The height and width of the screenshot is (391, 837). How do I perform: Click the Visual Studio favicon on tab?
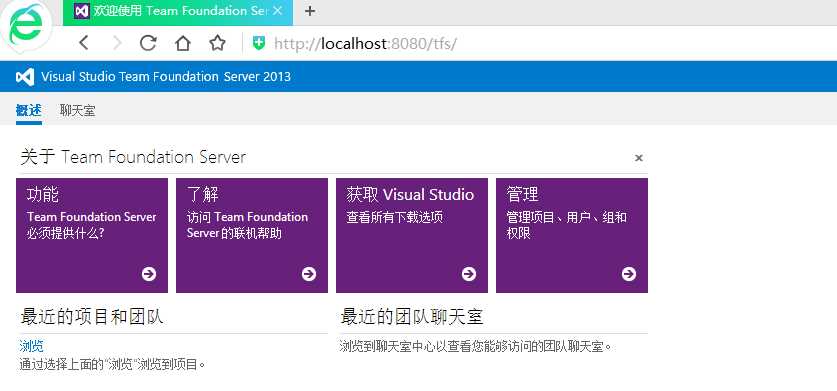[x=82, y=11]
